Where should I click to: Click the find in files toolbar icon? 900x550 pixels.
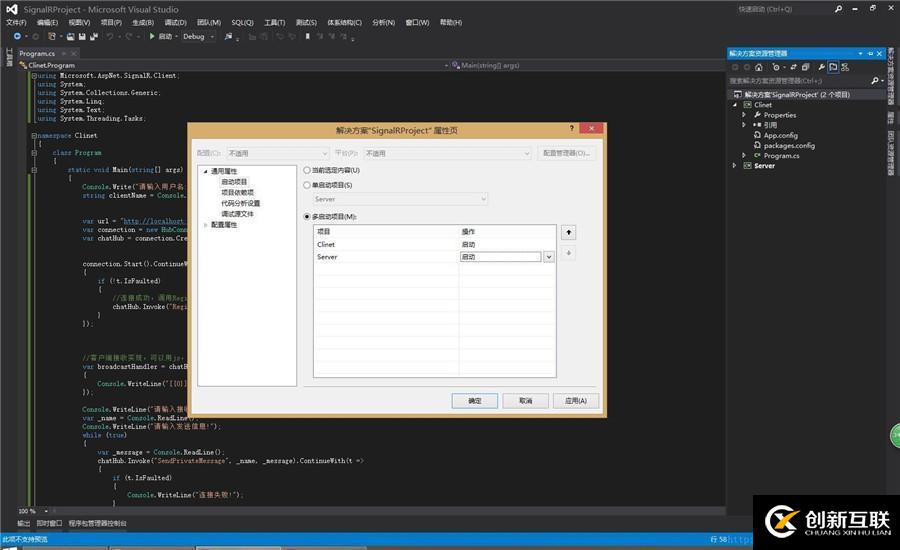(x=228, y=36)
